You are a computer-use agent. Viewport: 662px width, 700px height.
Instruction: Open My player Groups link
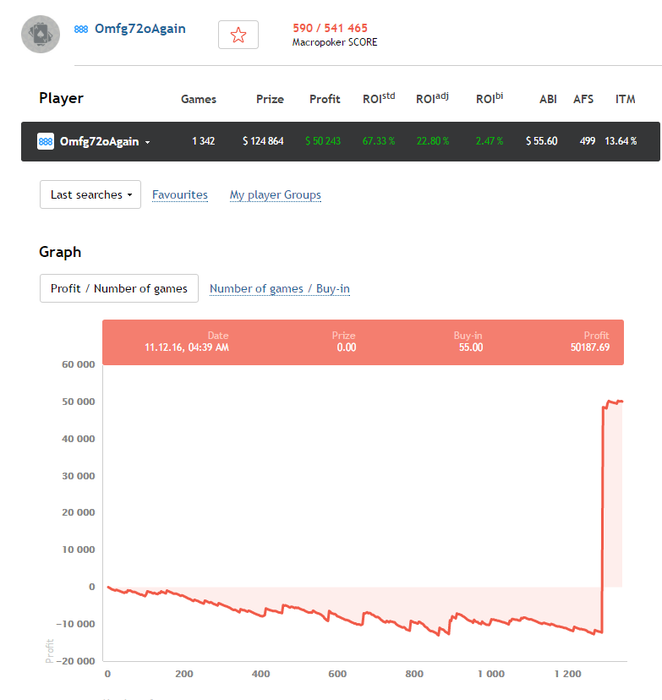click(x=275, y=195)
